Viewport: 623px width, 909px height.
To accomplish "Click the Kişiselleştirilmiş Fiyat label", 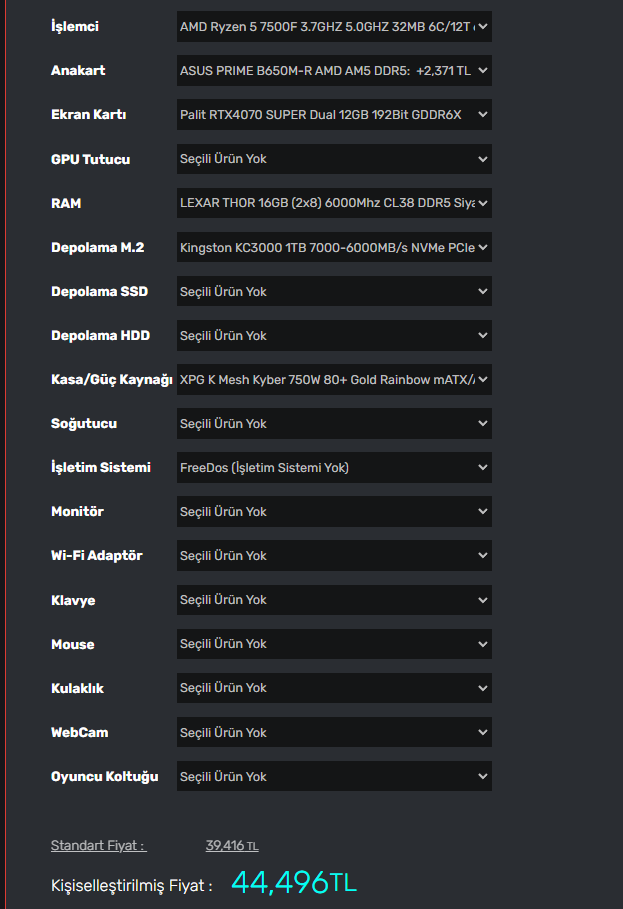I will coord(132,886).
